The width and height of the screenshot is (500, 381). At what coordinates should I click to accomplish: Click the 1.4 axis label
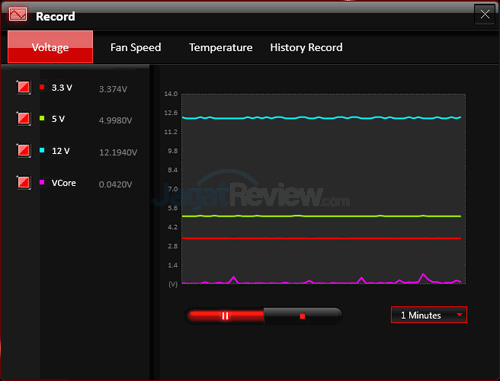(173, 265)
